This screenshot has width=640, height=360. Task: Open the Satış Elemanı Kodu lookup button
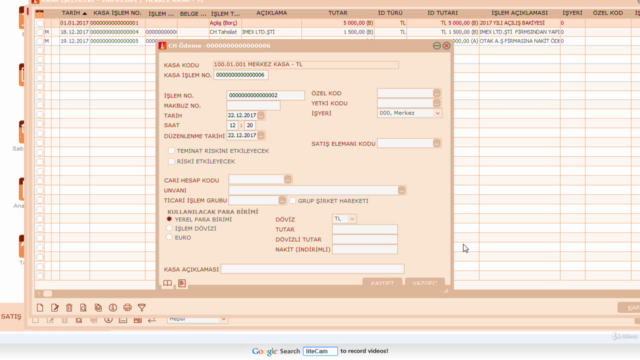[x=437, y=143]
